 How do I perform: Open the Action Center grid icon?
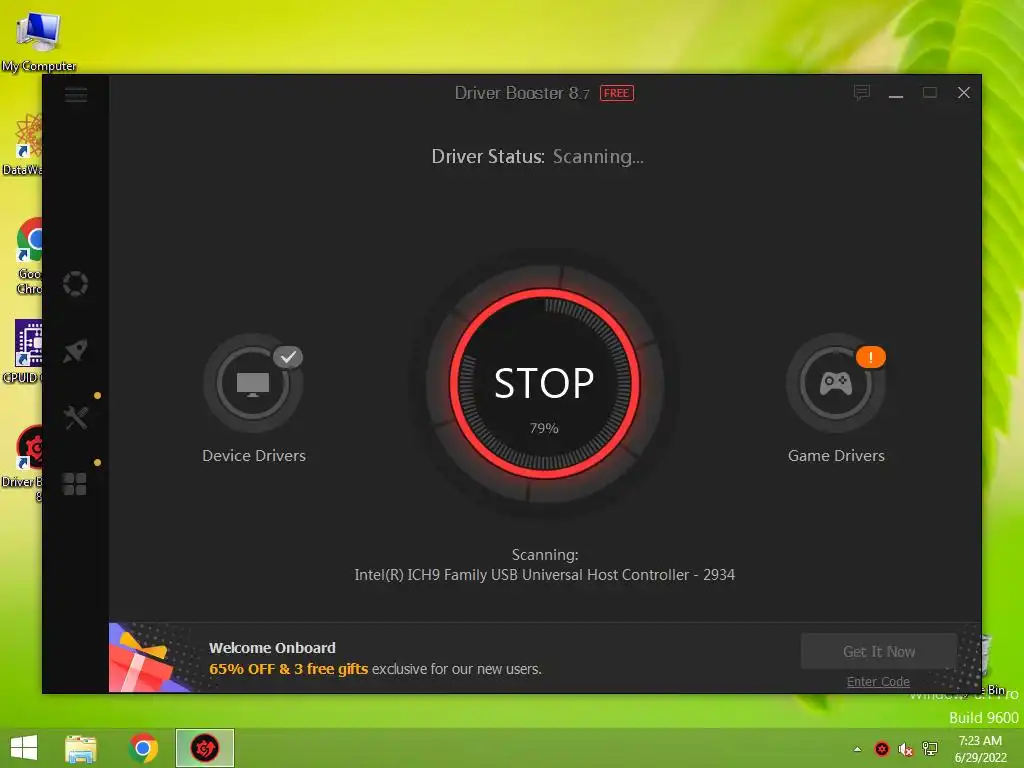pos(74,484)
